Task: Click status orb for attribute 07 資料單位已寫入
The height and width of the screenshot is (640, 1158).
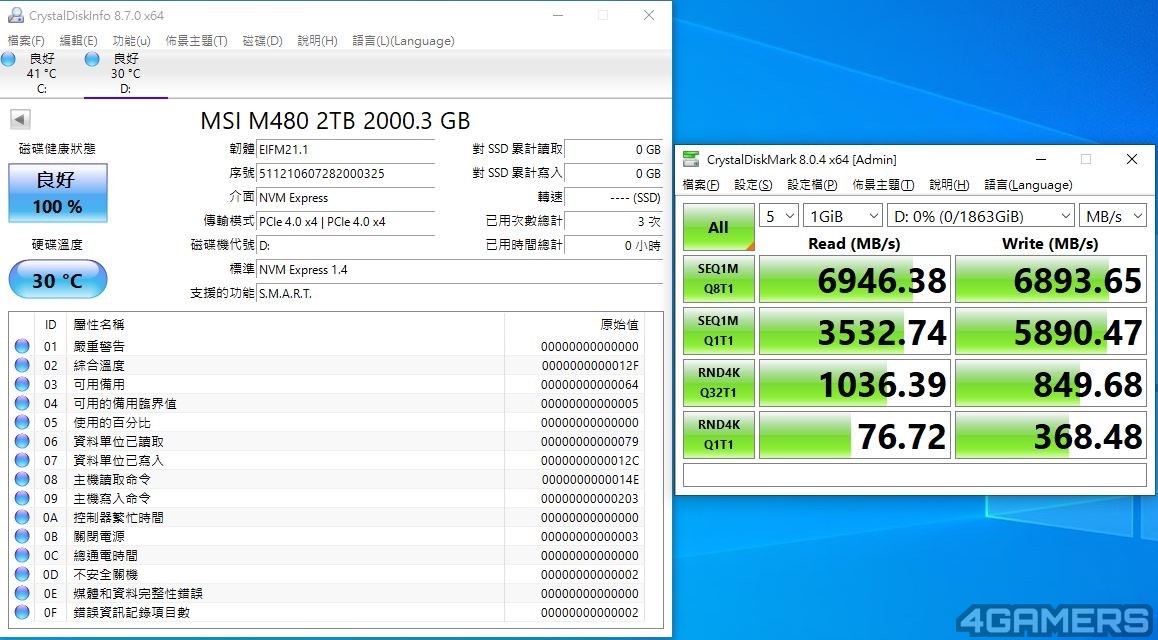Action: 22,461
